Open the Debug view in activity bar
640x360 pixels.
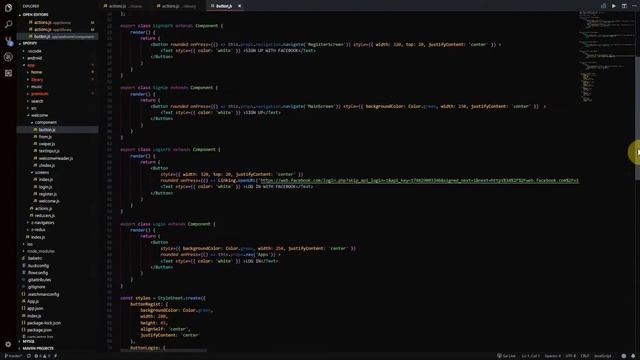tap(8, 57)
